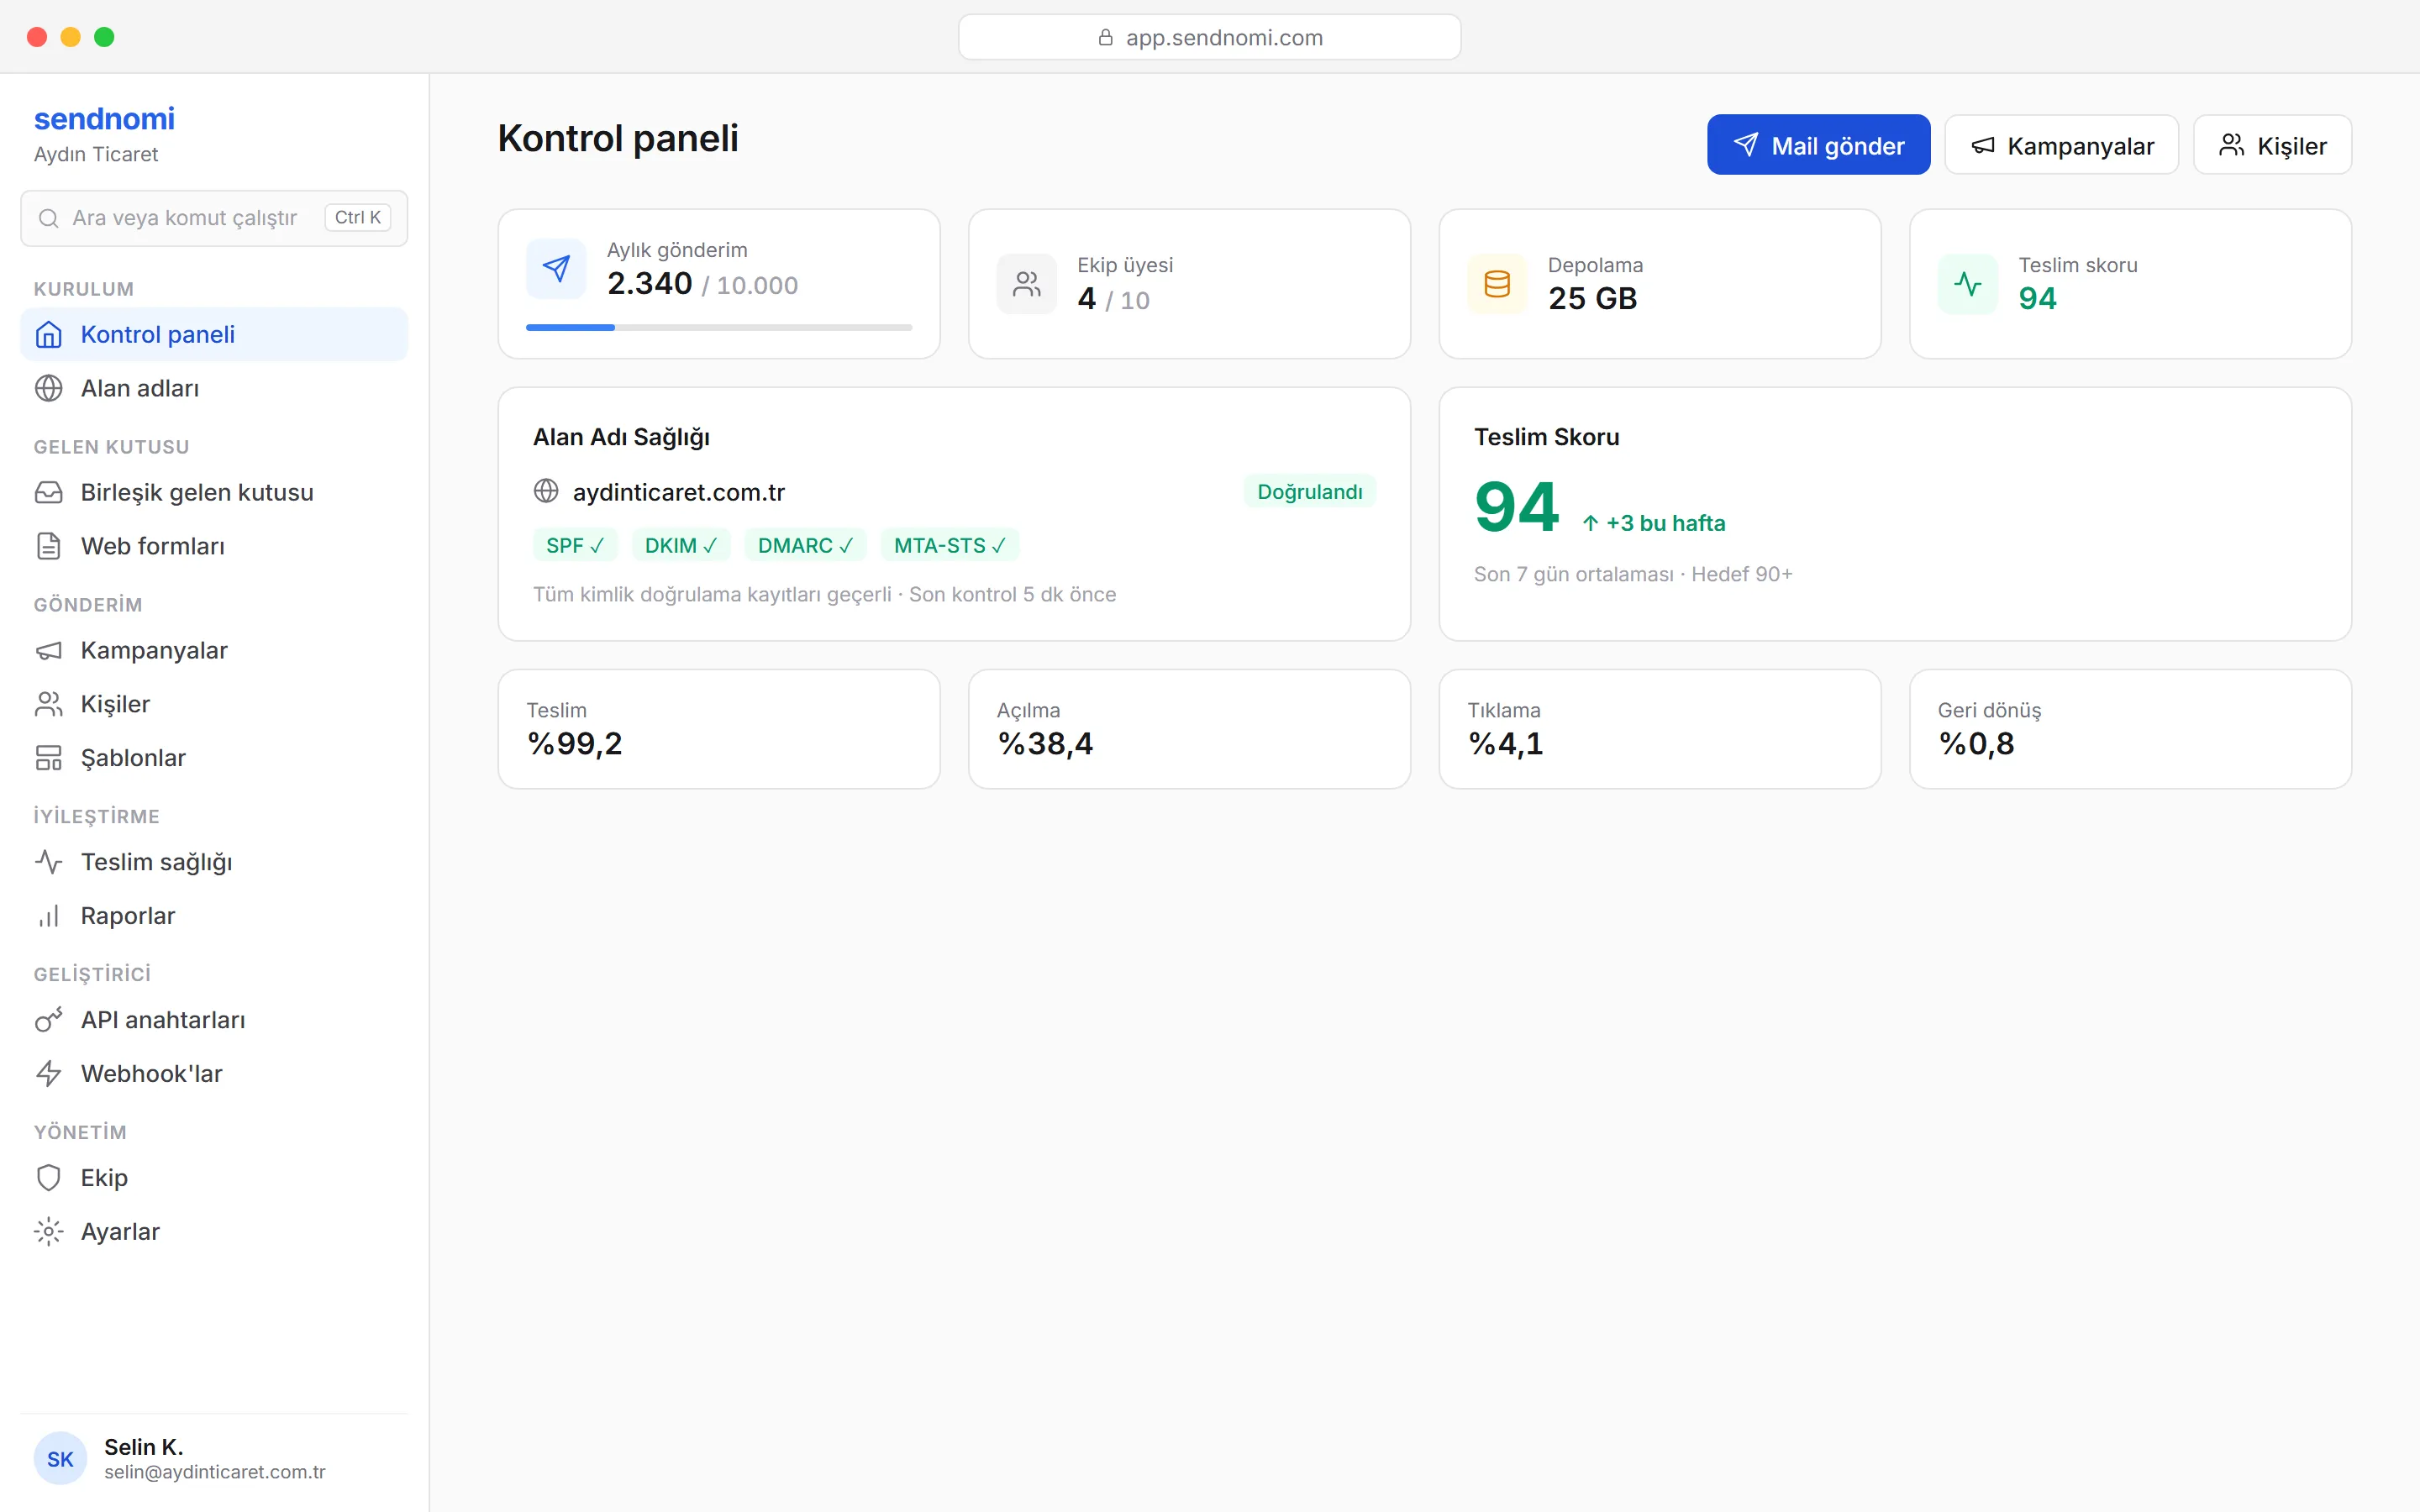Click the Ctrl K shortcut badge
This screenshot has width=2420, height=1512.
pyautogui.click(x=357, y=218)
